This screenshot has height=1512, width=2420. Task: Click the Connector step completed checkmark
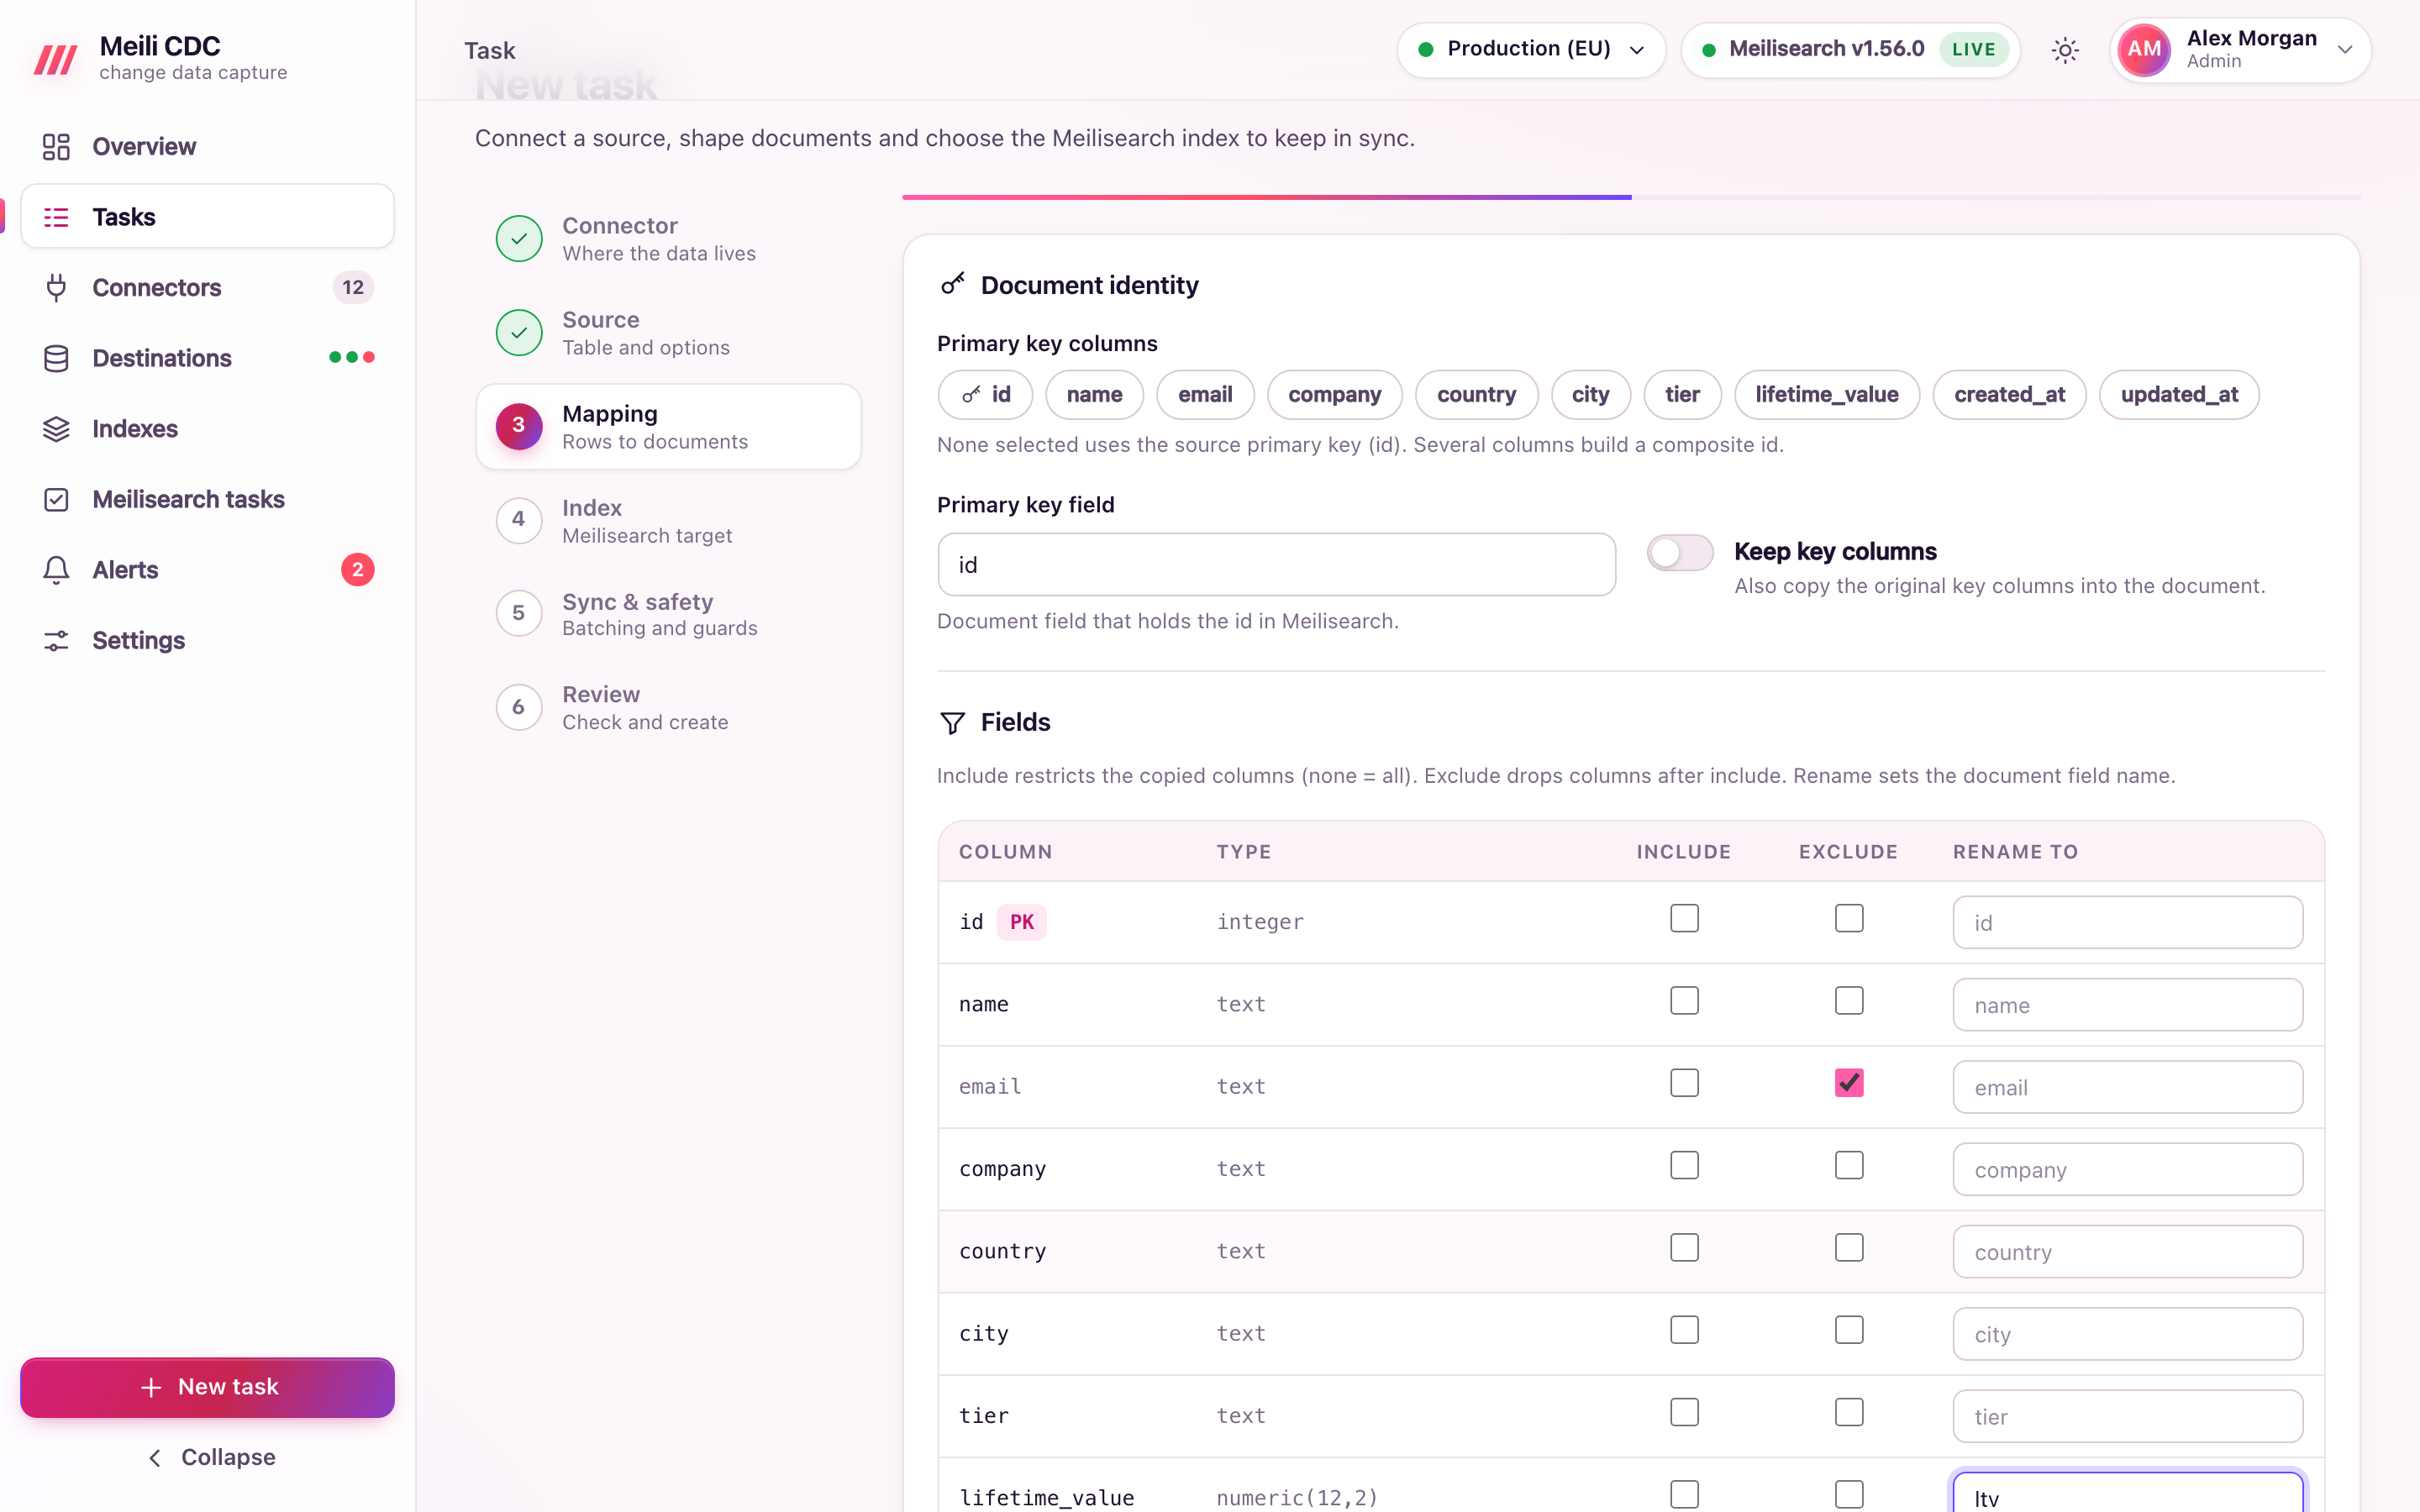tap(519, 239)
